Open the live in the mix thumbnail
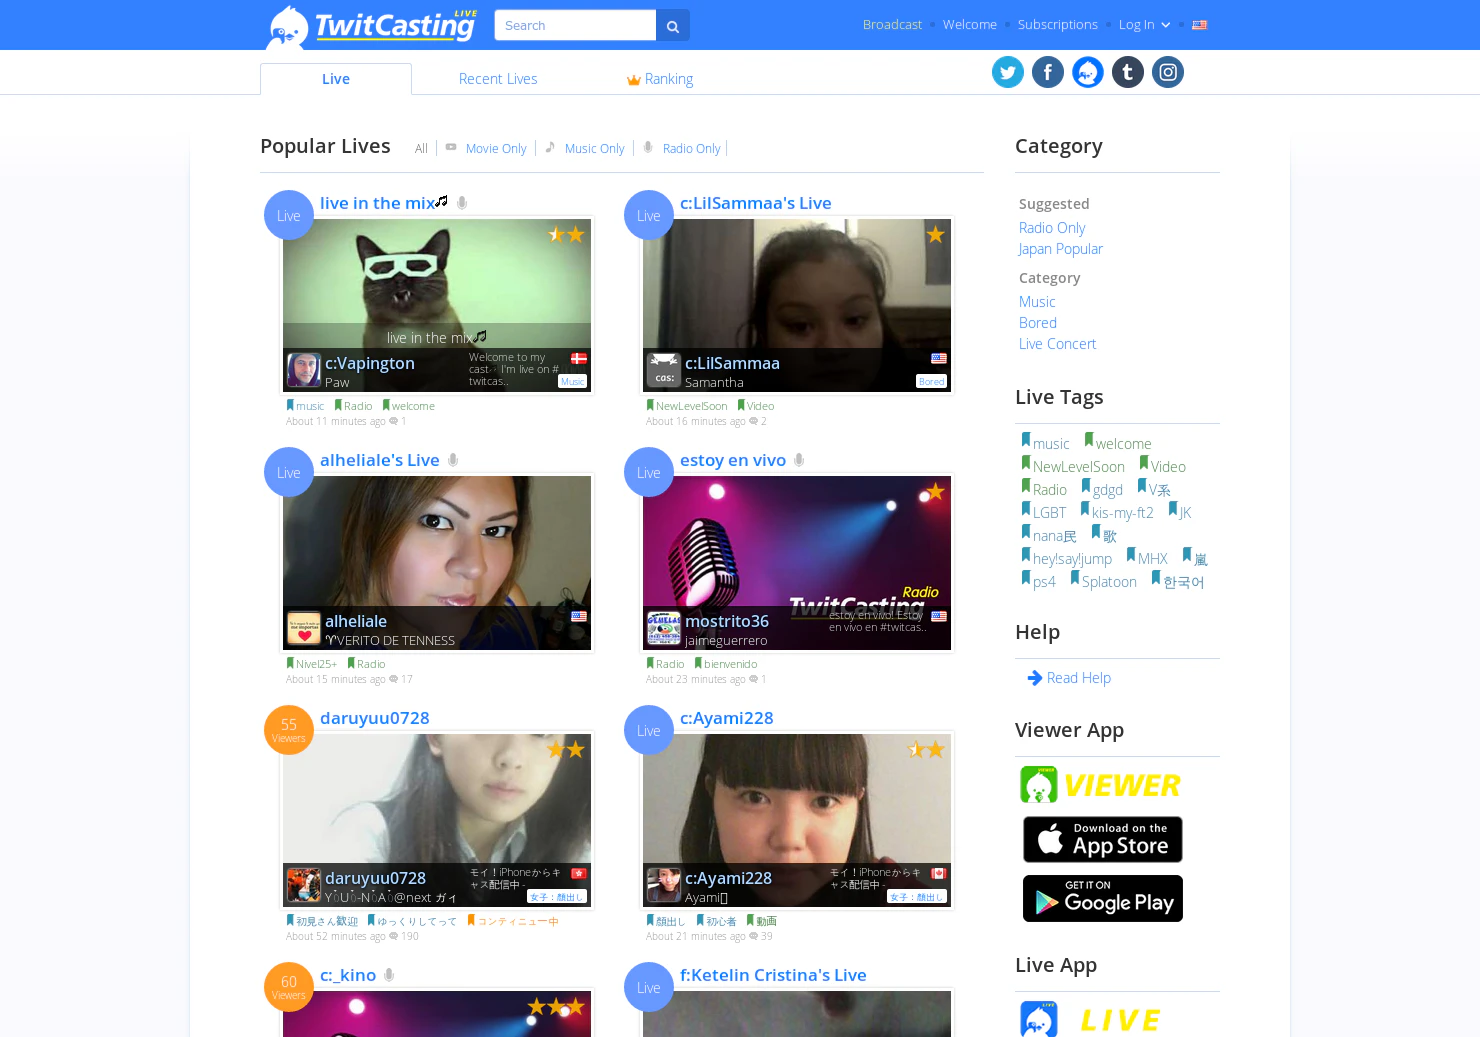This screenshot has width=1480, height=1037. tap(437, 305)
